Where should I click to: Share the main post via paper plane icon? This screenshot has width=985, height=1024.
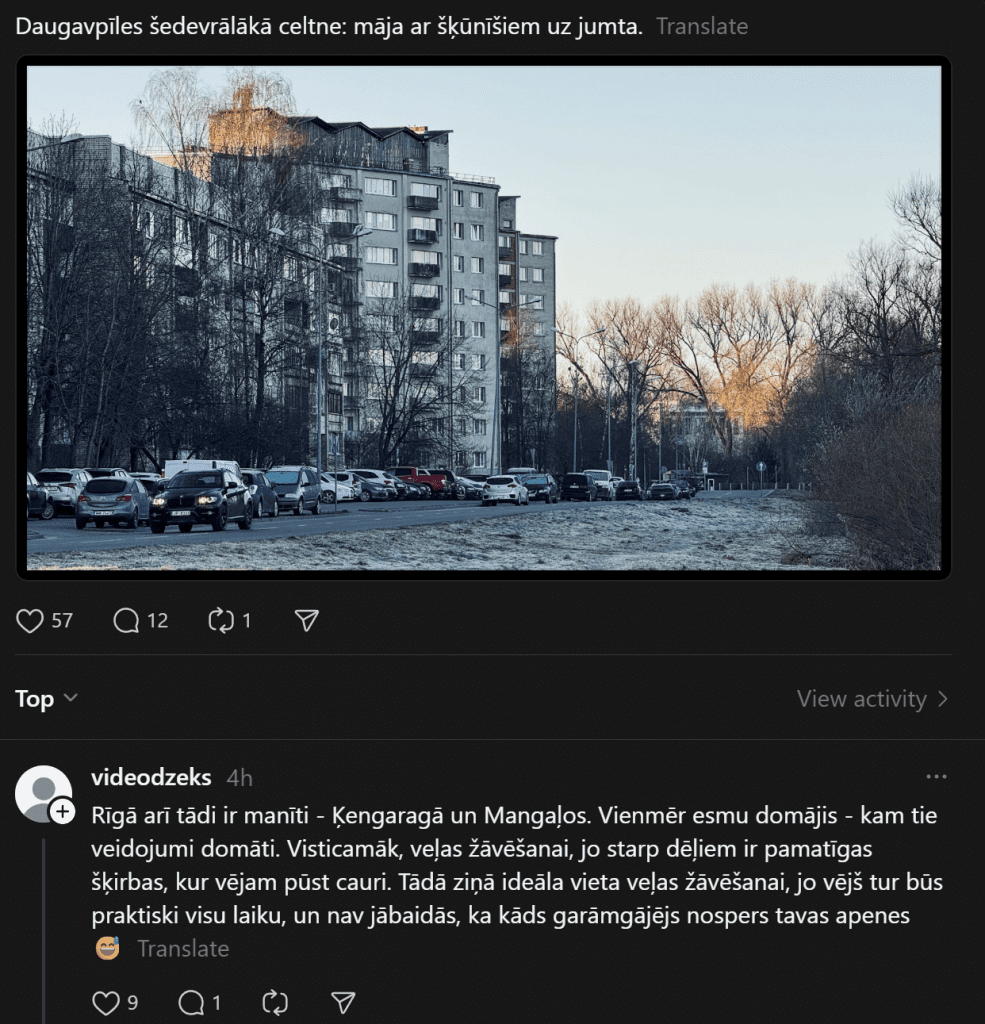tap(306, 620)
